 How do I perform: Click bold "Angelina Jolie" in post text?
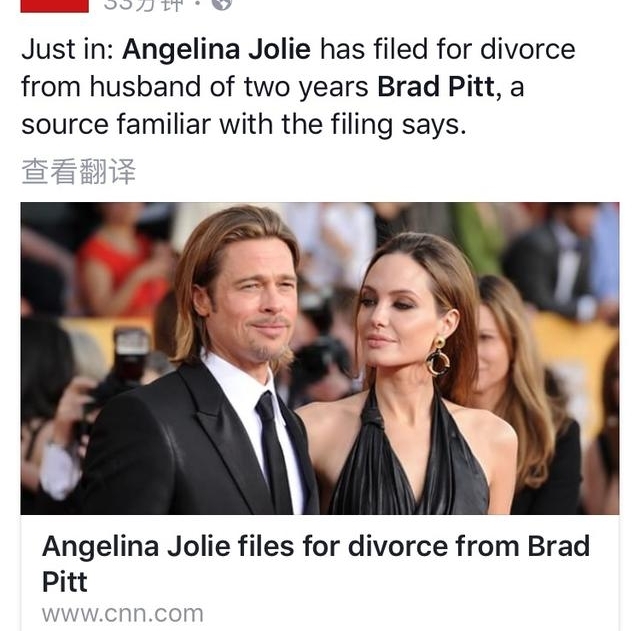coord(217,49)
